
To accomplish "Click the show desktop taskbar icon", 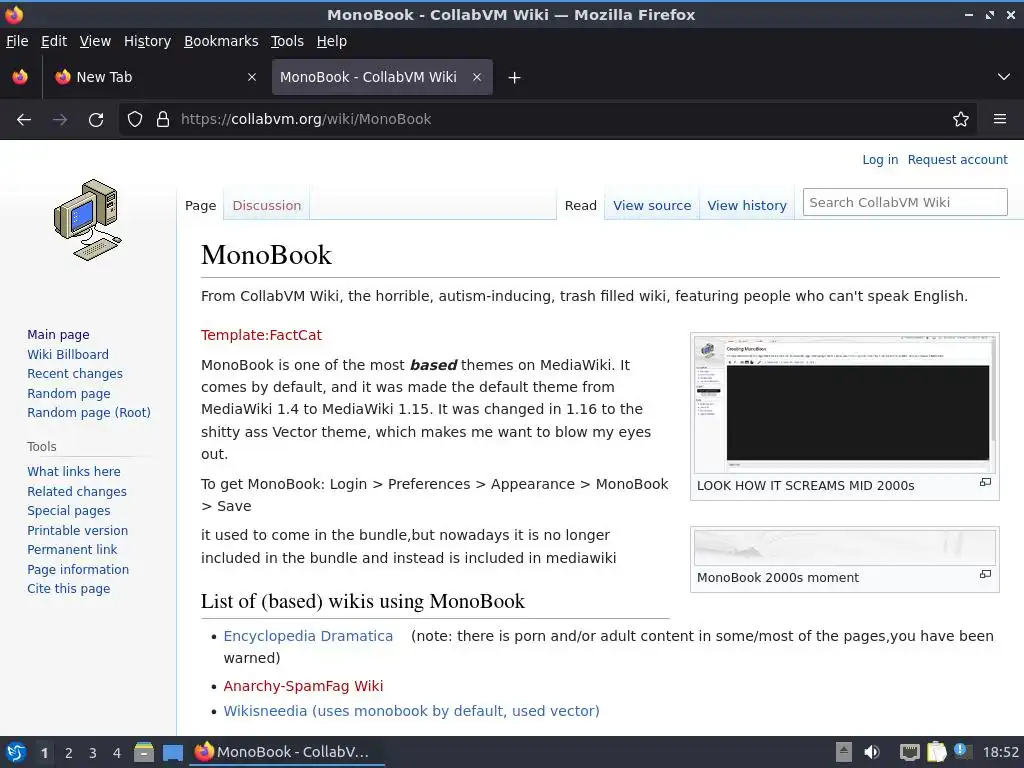I will click(x=173, y=753).
